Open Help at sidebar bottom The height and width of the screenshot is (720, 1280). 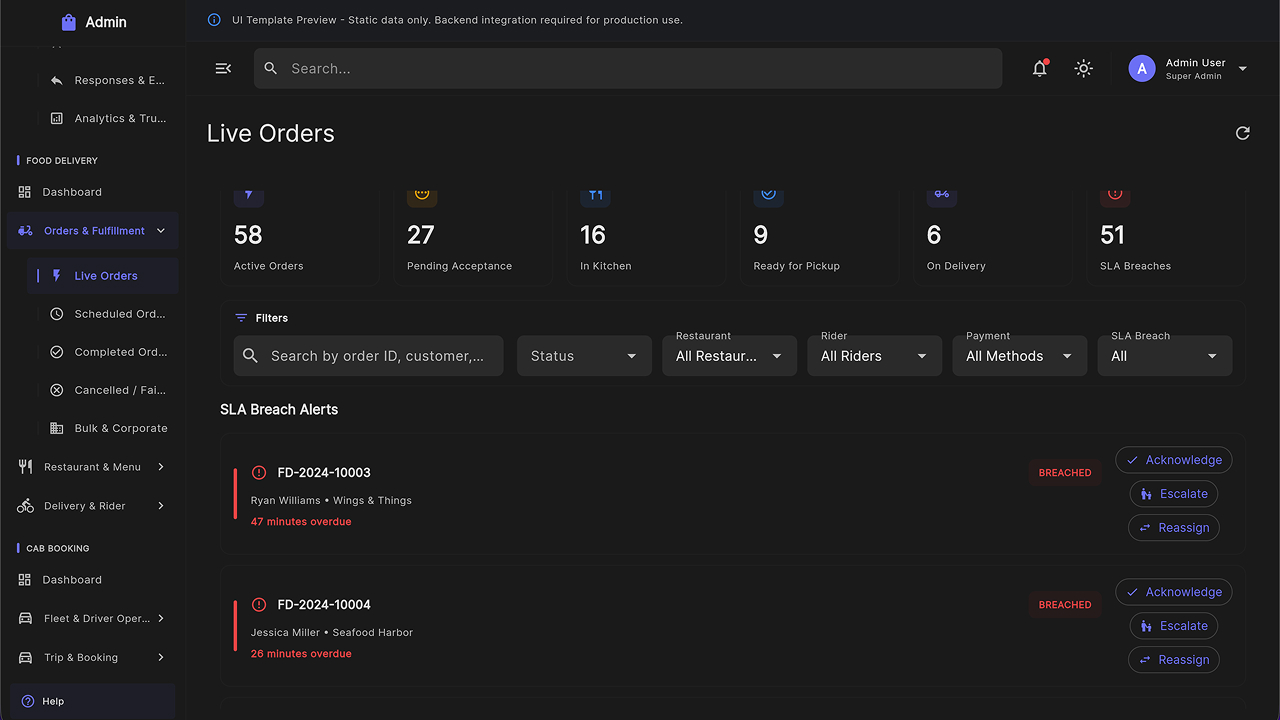coord(92,702)
